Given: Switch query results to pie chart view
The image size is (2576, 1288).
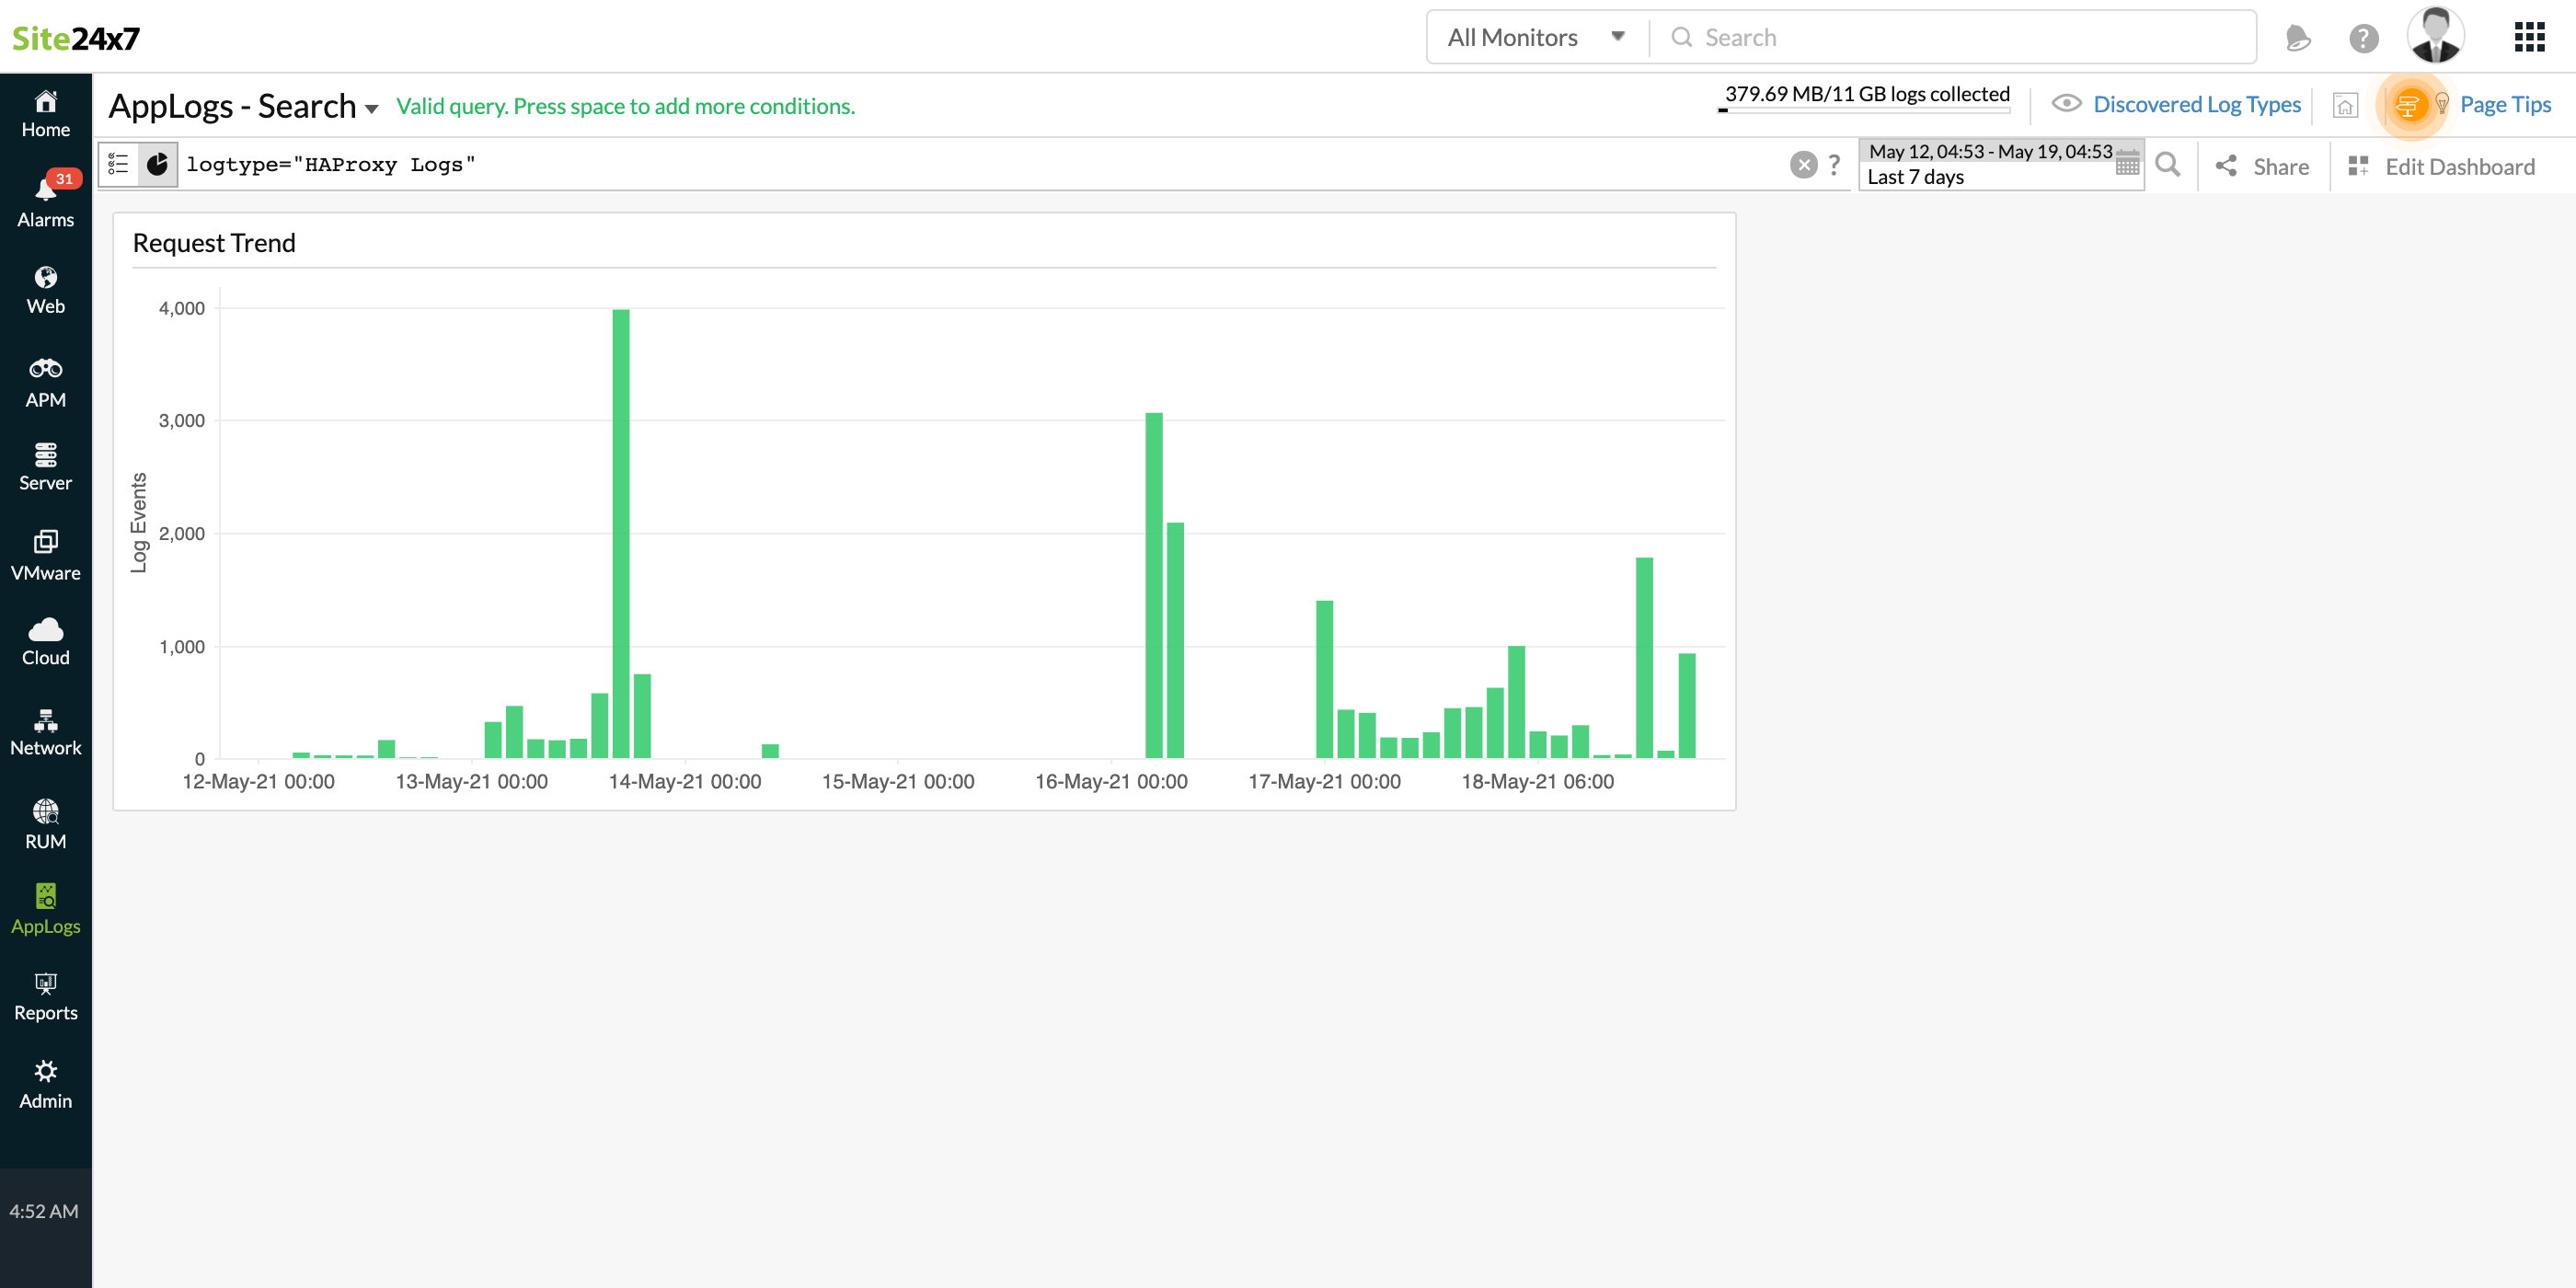Looking at the screenshot, I should tap(158, 164).
